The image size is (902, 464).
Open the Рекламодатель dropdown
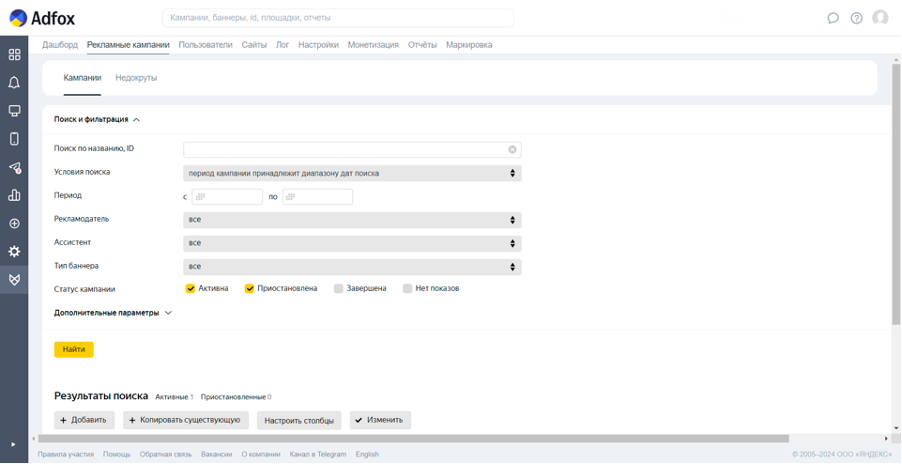(x=352, y=220)
